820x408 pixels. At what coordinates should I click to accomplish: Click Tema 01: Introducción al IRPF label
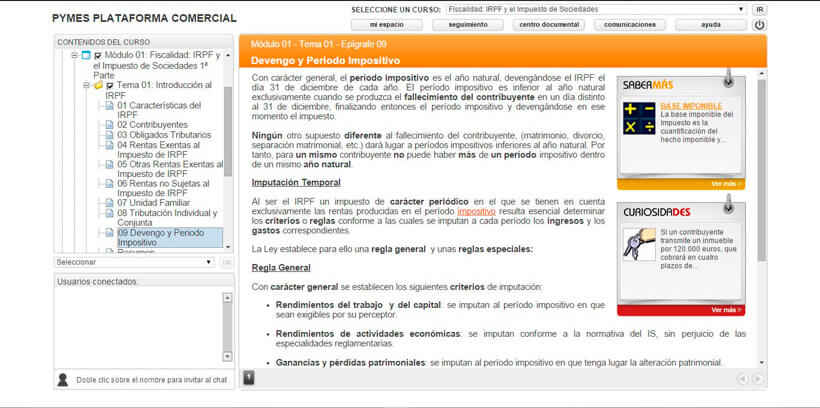[158, 90]
